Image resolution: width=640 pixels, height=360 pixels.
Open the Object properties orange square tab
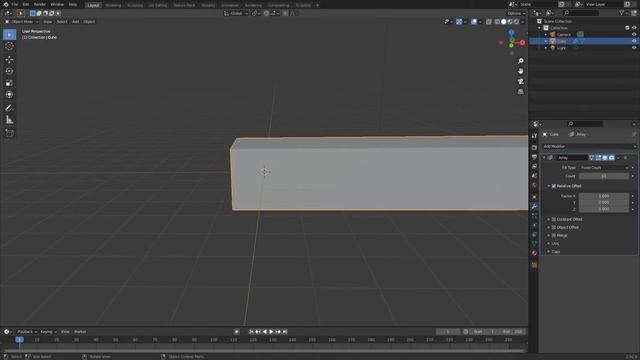coord(534,197)
